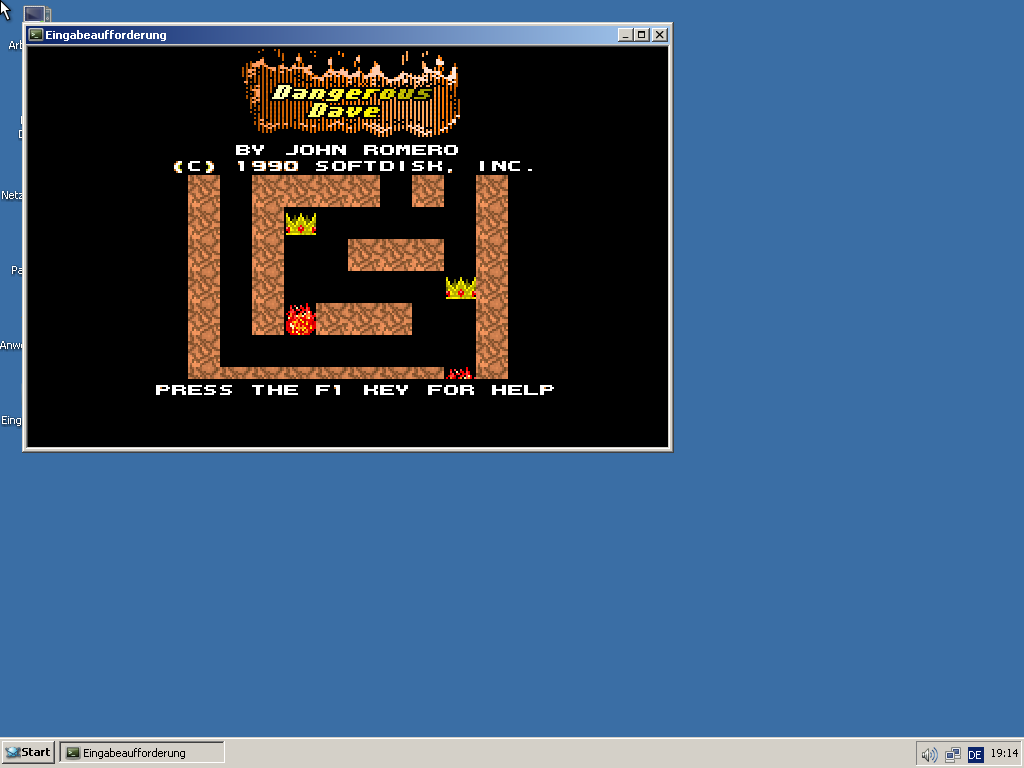1024x768 pixels.
Task: Click the Eingabeaufforderung window title bar text
Action: point(106,35)
